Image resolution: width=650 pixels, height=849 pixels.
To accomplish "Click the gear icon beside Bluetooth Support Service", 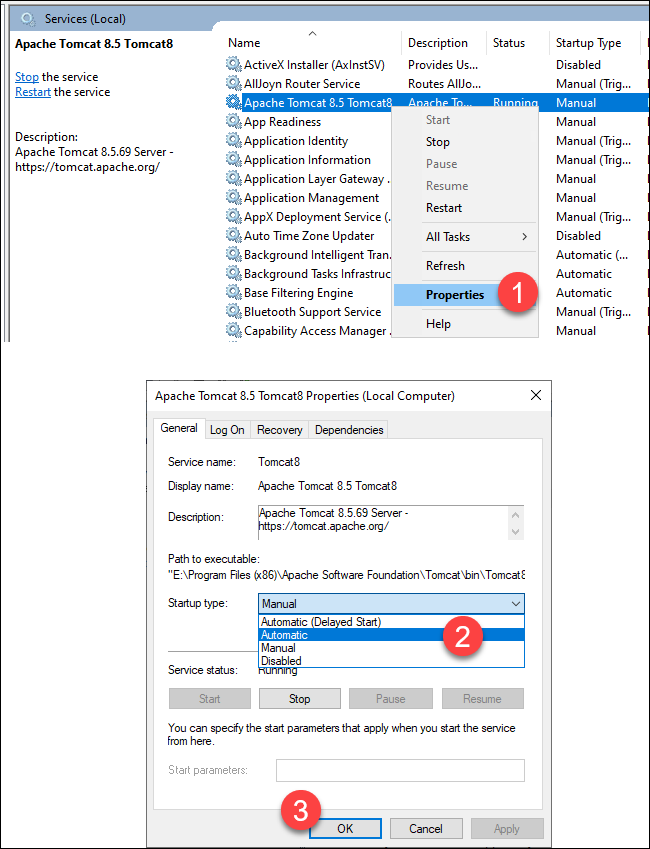I will (233, 311).
